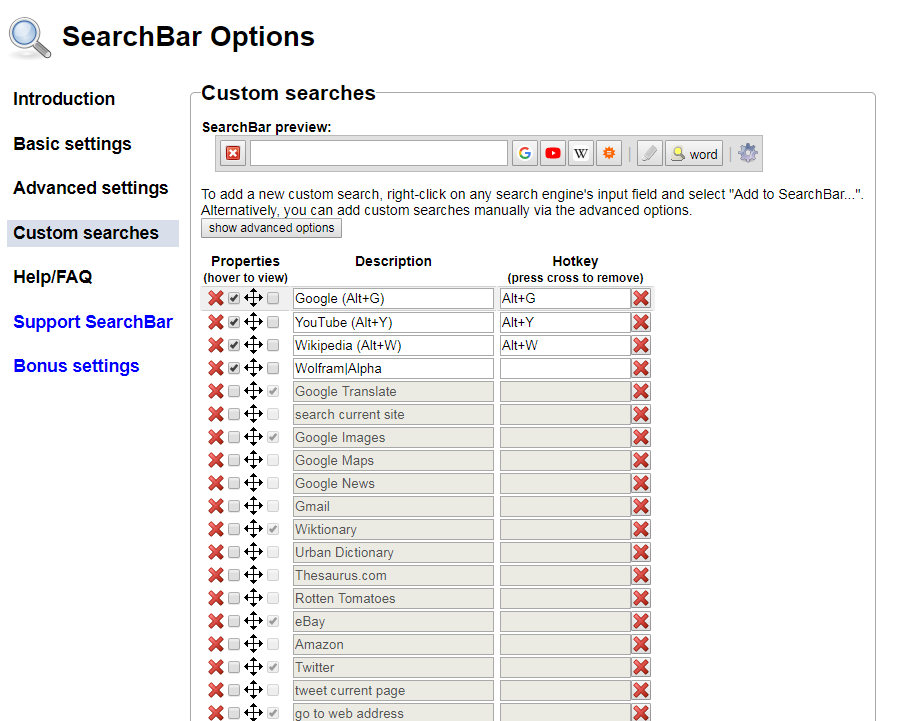Grab the move handle for eBay
This screenshot has height=721, width=901.
[253, 620]
